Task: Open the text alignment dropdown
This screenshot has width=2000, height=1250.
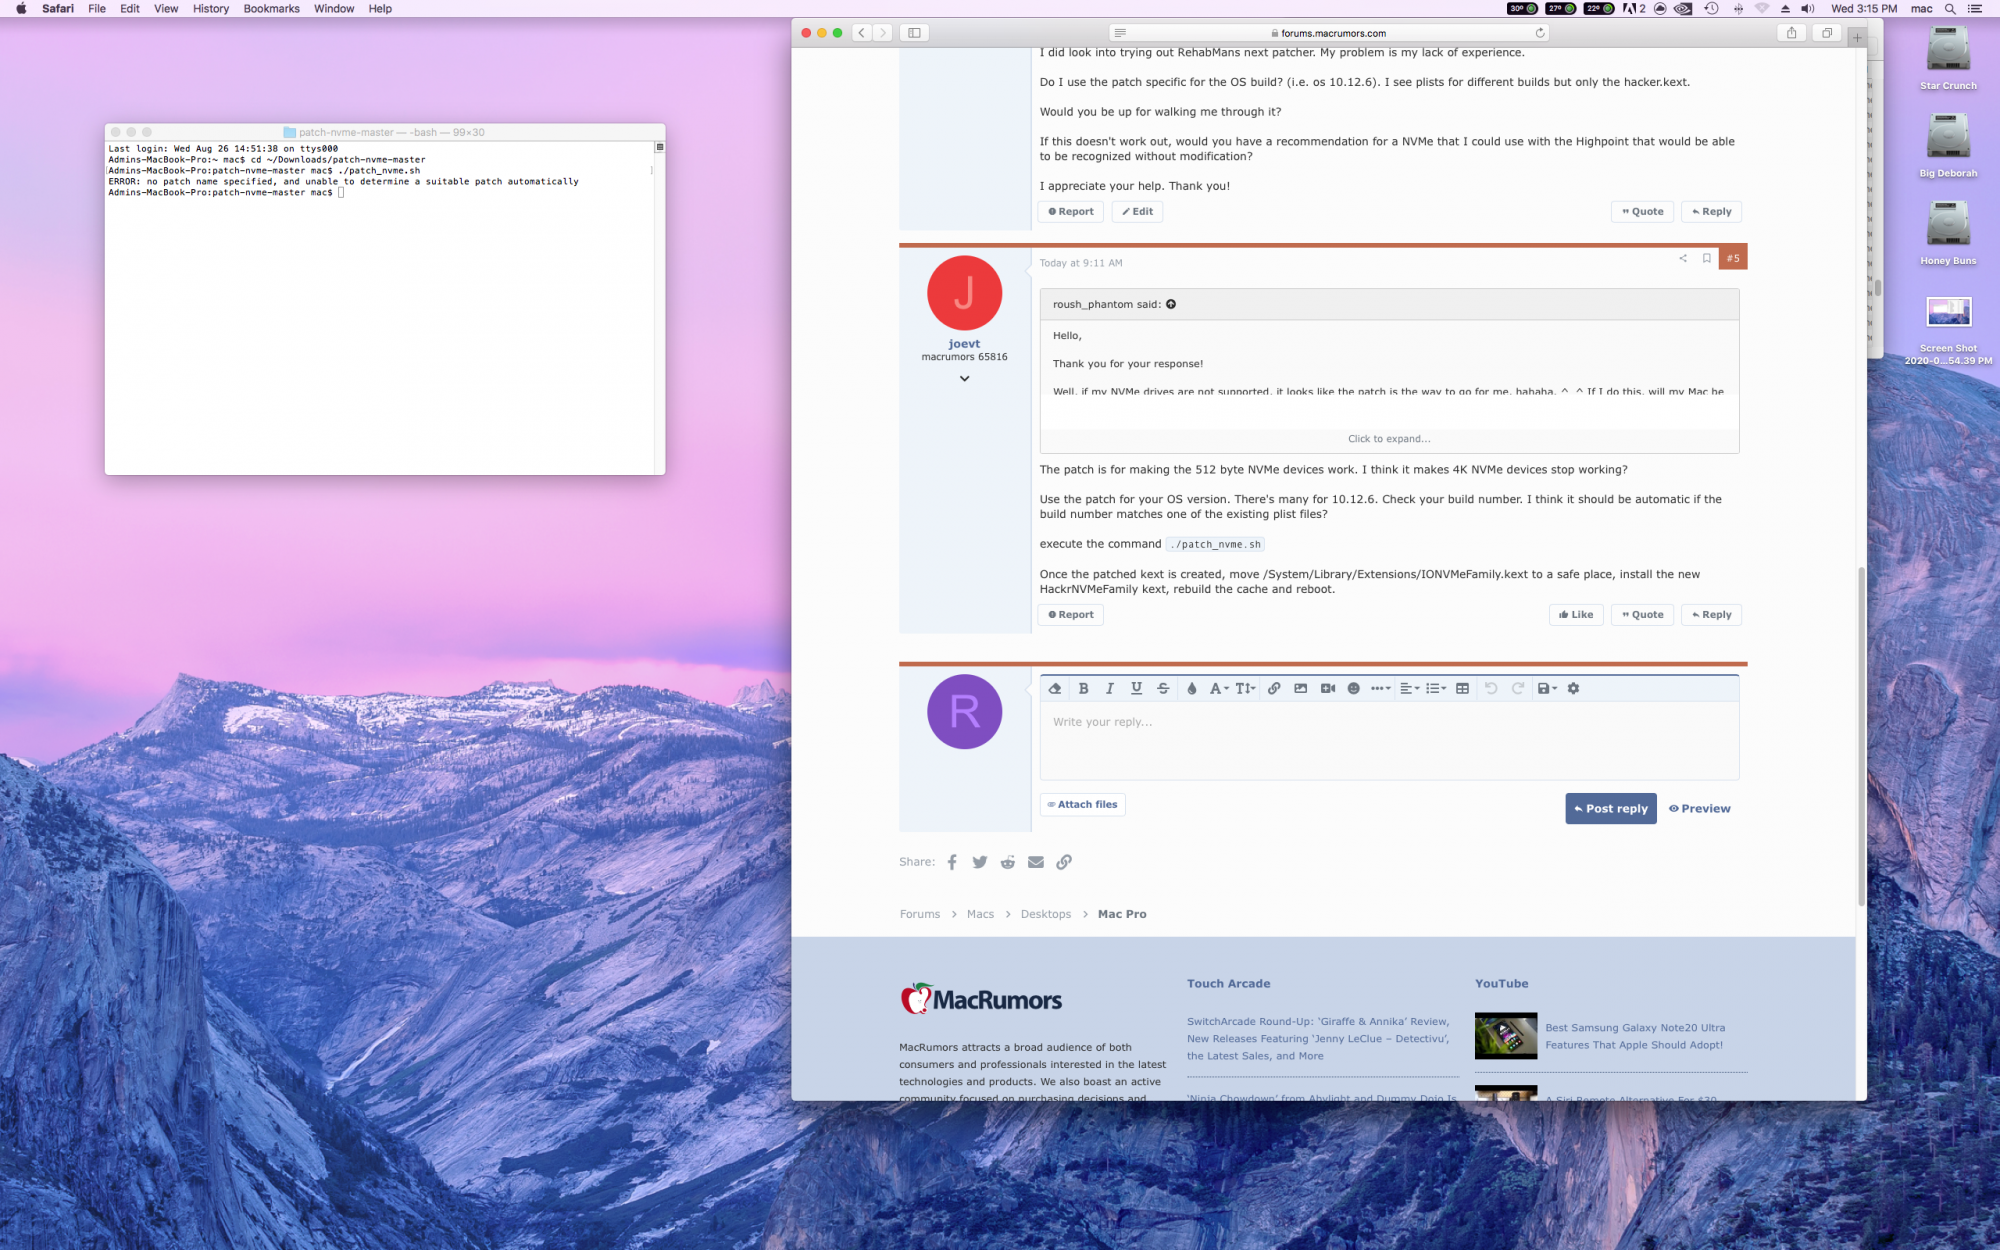Action: (1410, 688)
